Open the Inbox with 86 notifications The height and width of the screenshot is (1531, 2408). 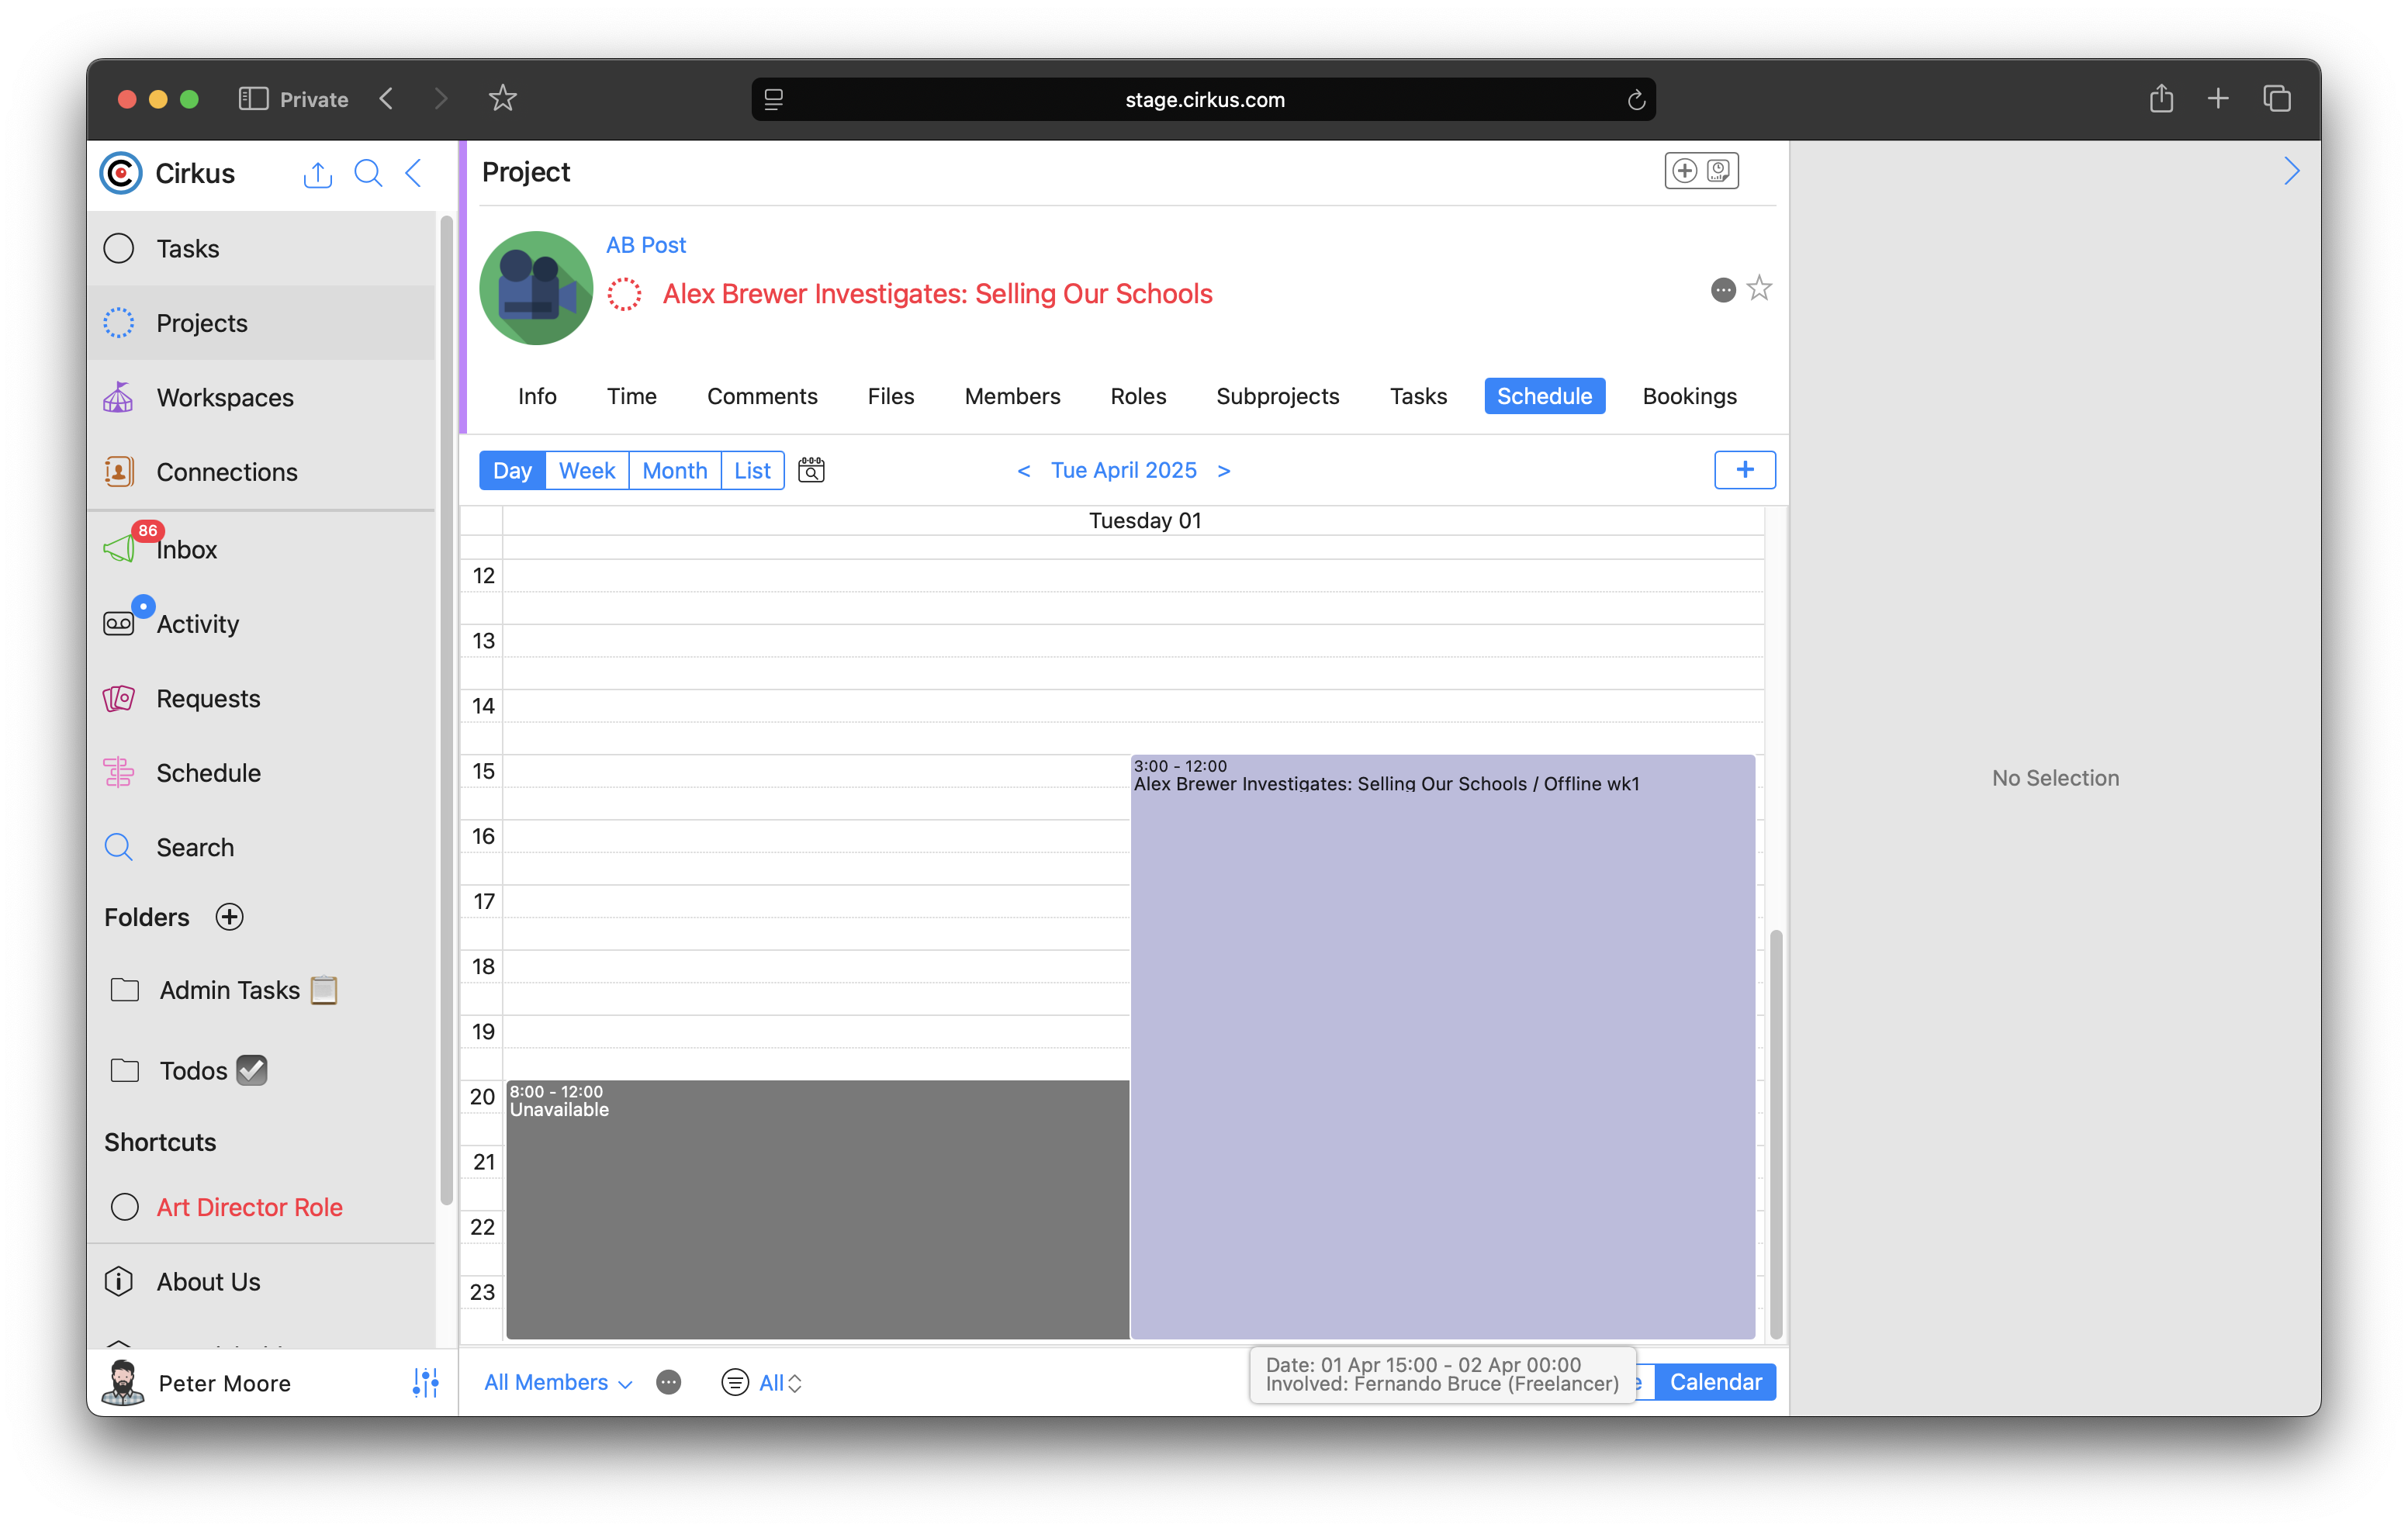(x=185, y=550)
